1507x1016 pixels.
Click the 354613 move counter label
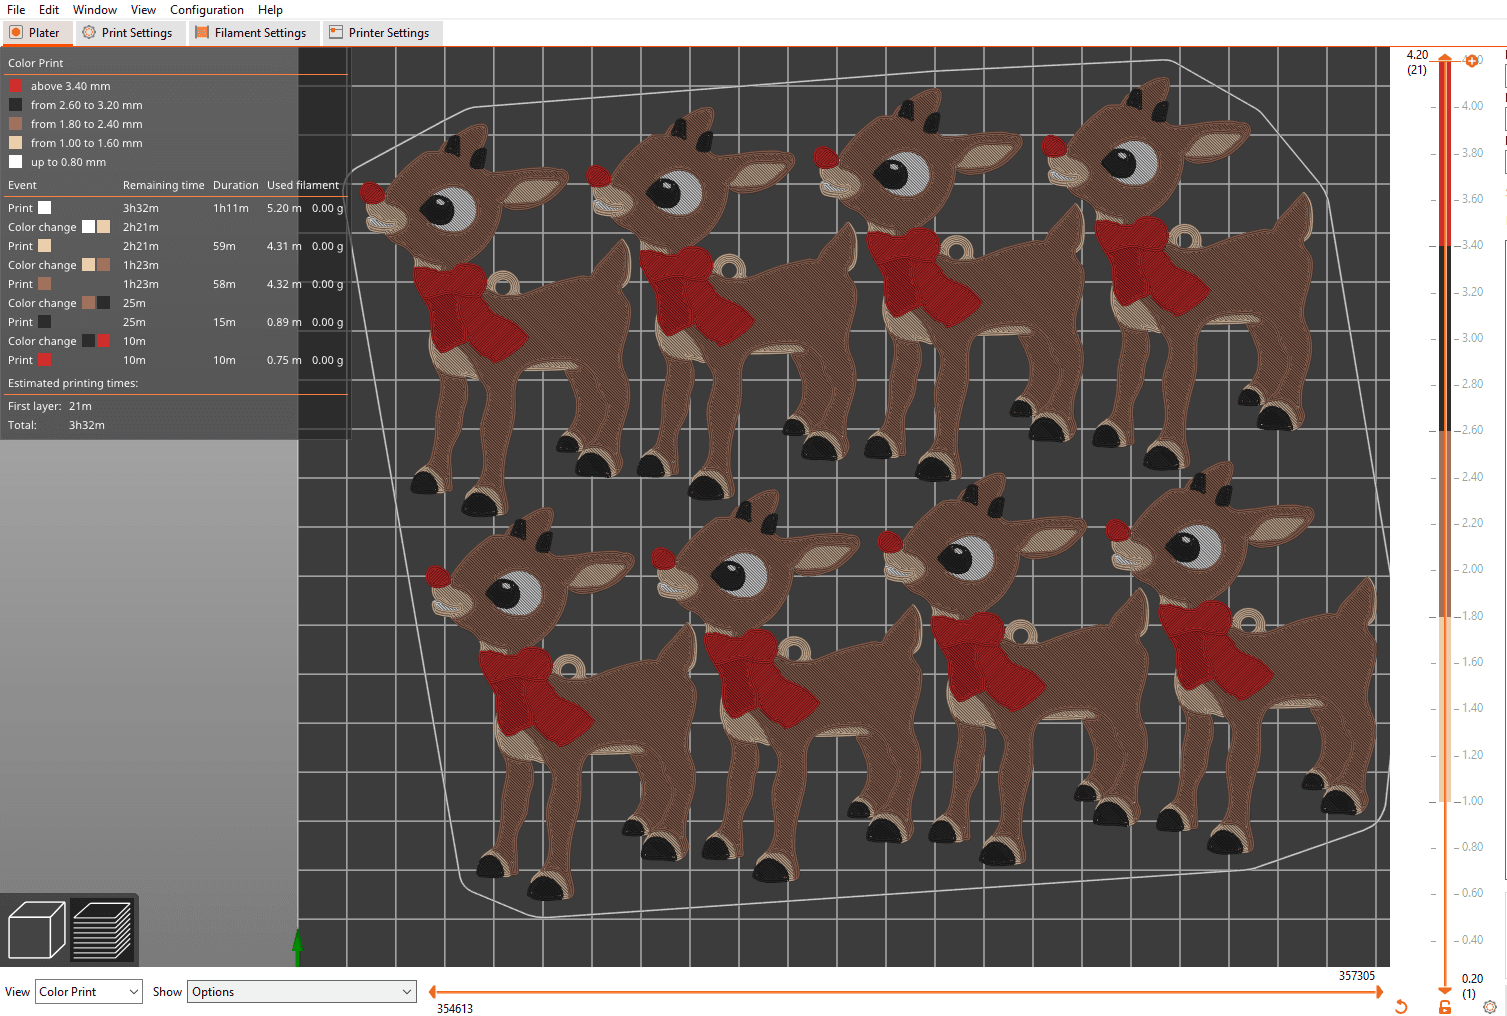pos(455,1009)
